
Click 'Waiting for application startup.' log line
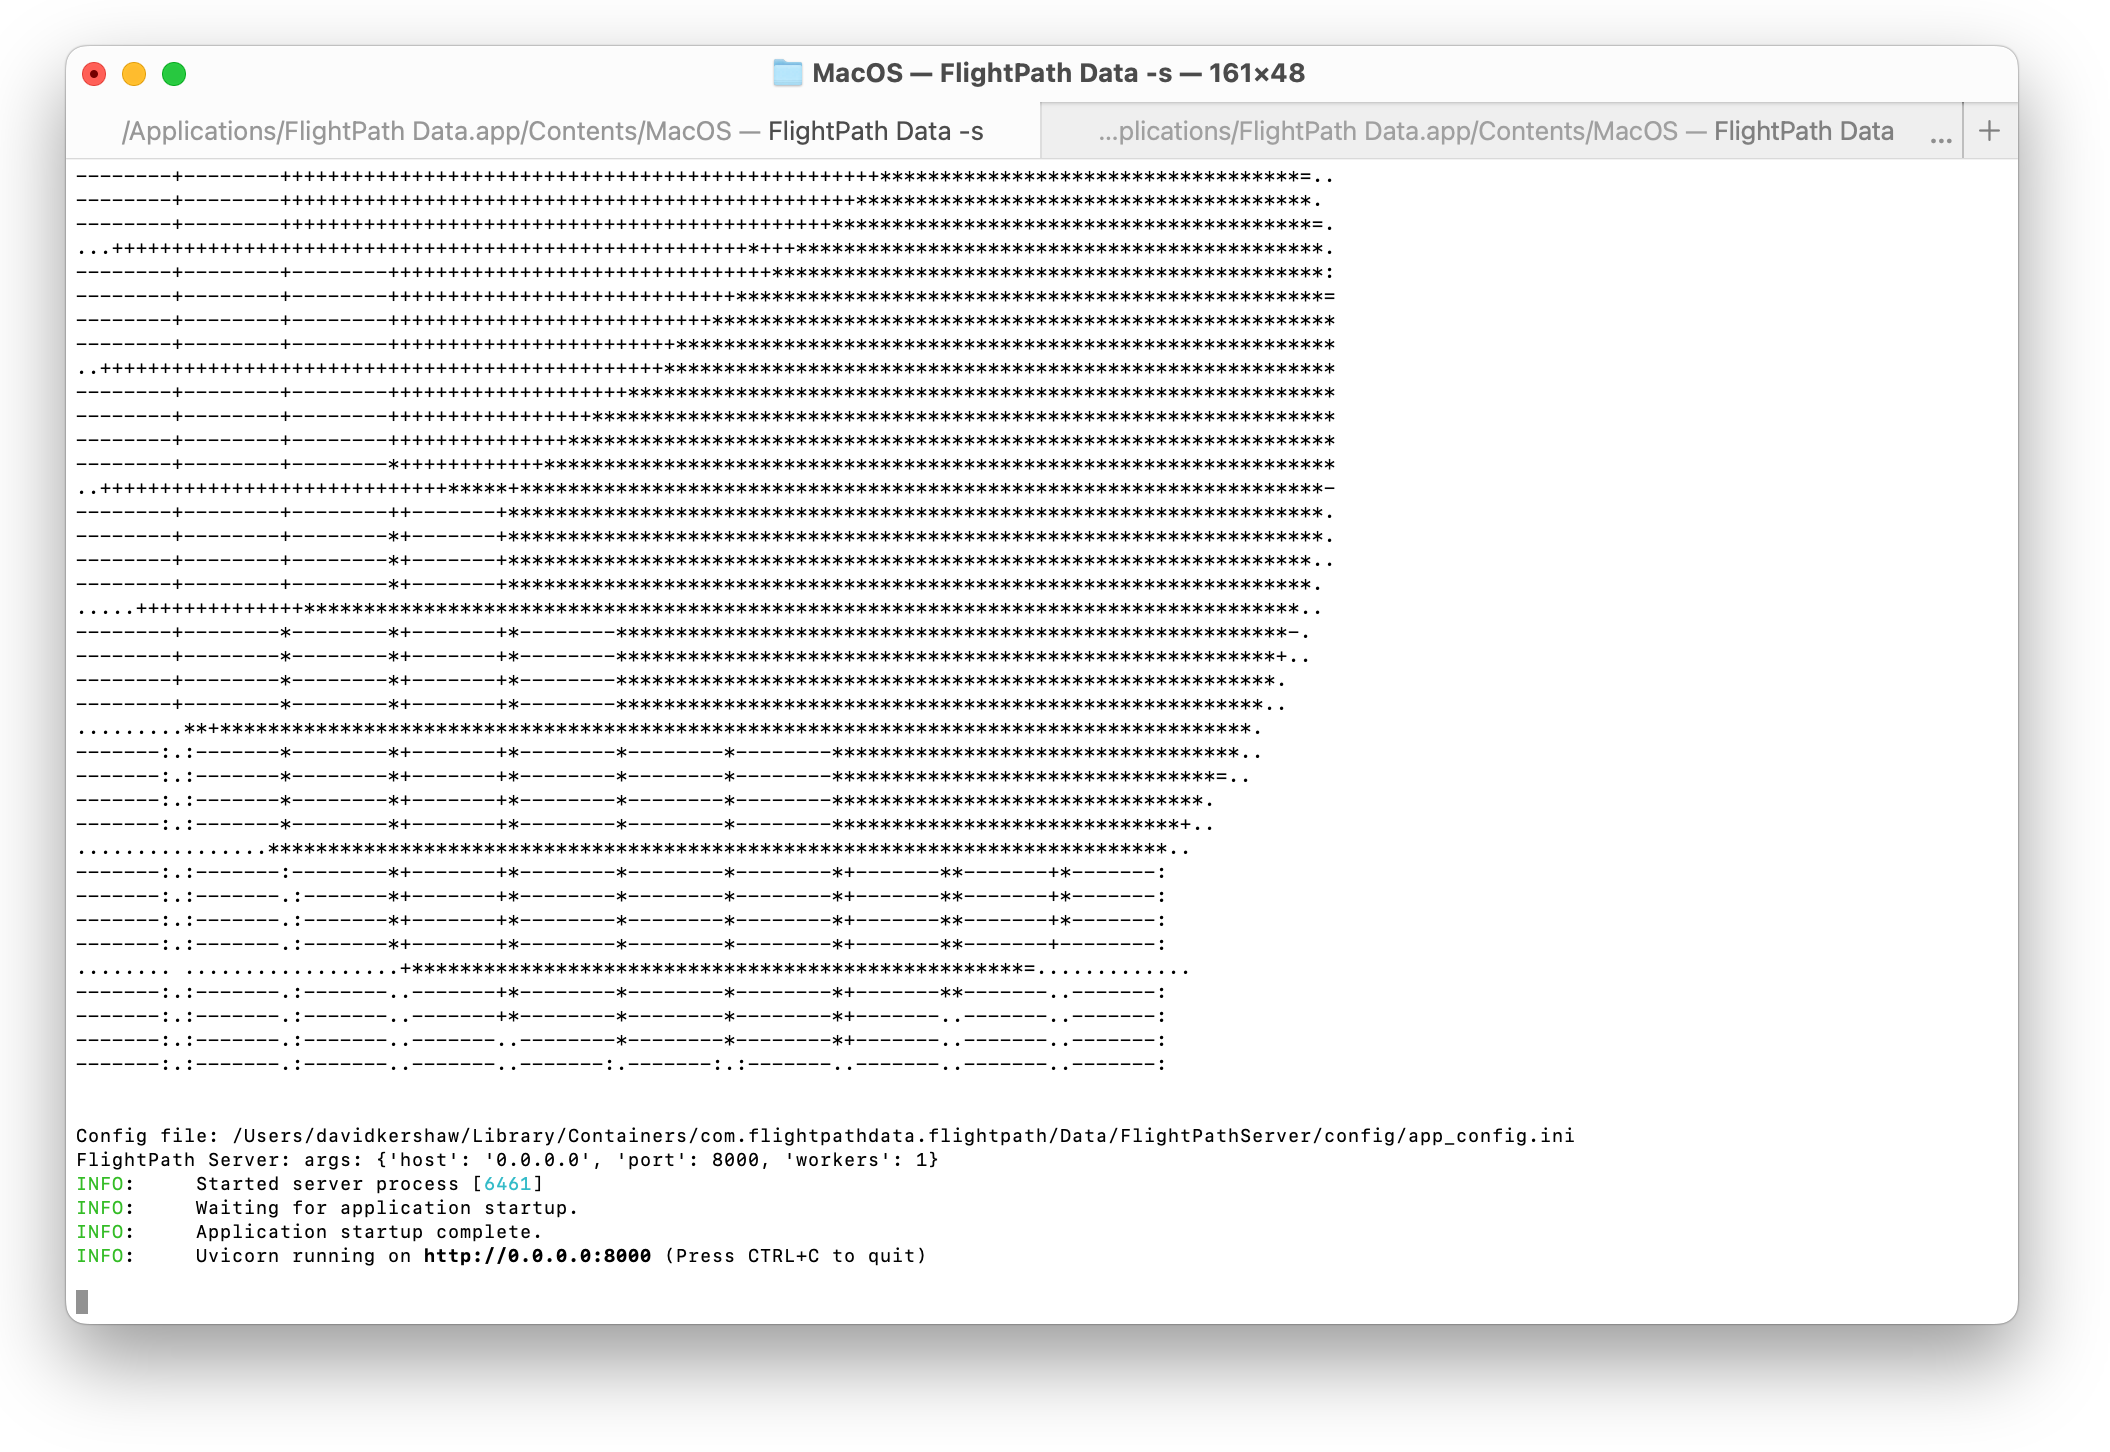click(x=386, y=1208)
